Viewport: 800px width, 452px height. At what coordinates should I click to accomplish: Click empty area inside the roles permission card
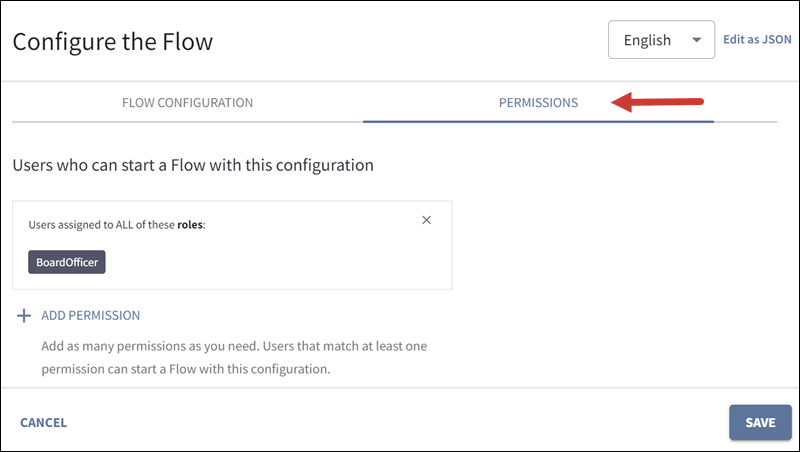300,260
